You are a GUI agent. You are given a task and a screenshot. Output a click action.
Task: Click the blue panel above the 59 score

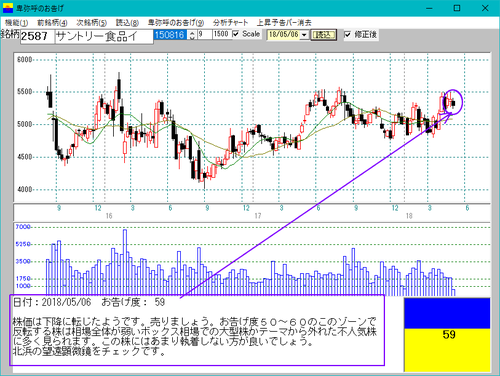pyautogui.click(x=447, y=313)
